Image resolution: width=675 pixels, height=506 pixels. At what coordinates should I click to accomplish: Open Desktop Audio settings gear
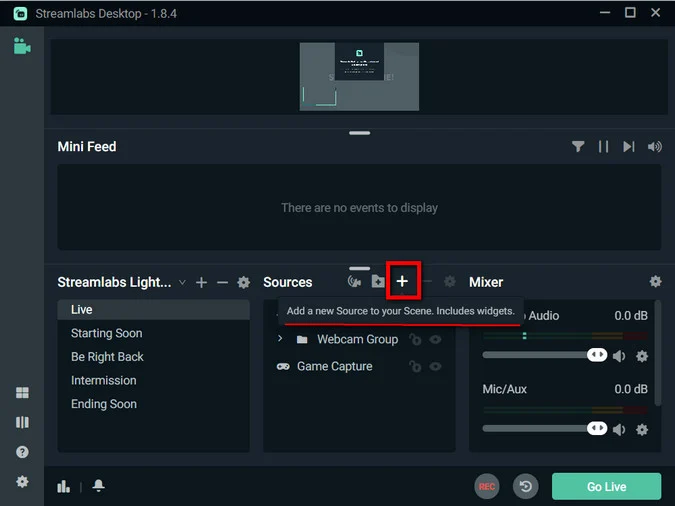click(642, 356)
